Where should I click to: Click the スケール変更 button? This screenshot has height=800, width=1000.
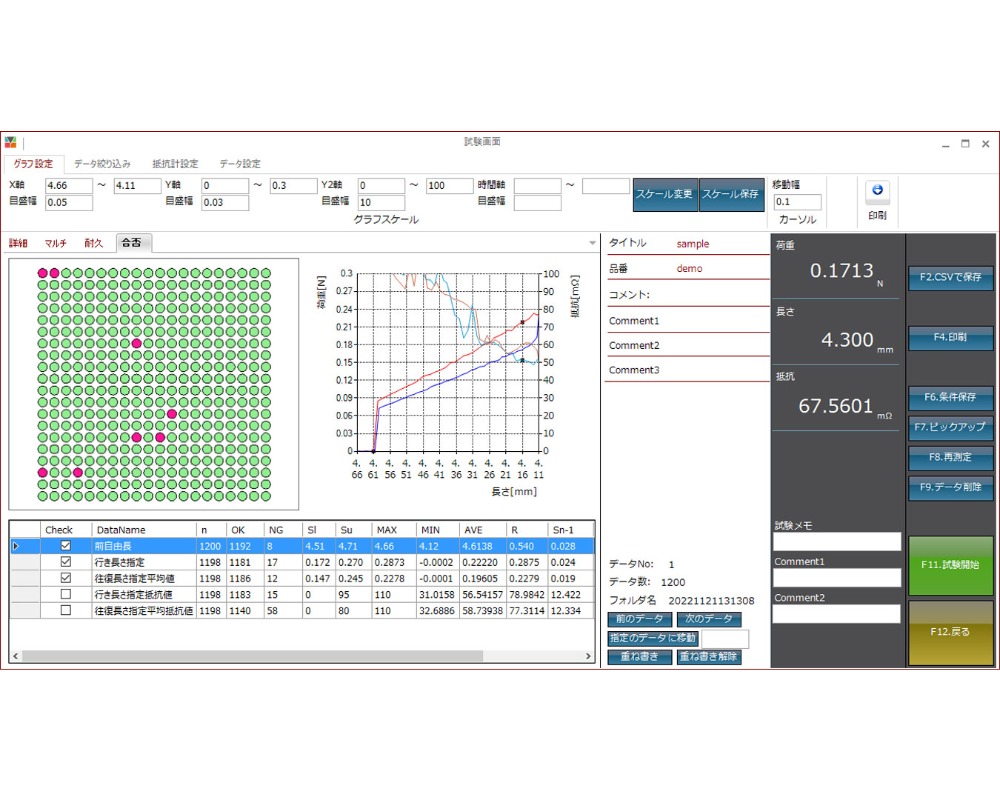pyautogui.click(x=664, y=194)
